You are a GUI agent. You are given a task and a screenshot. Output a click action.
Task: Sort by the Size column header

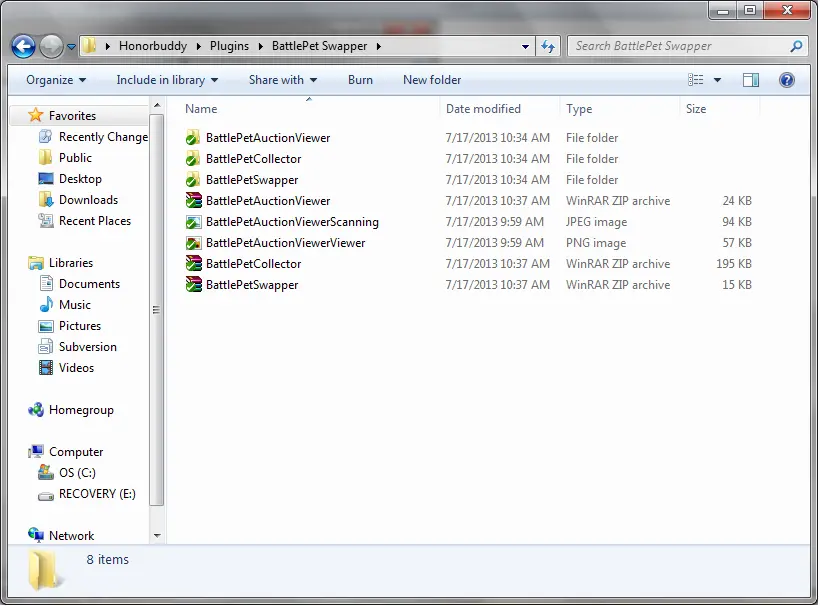pyautogui.click(x=696, y=109)
